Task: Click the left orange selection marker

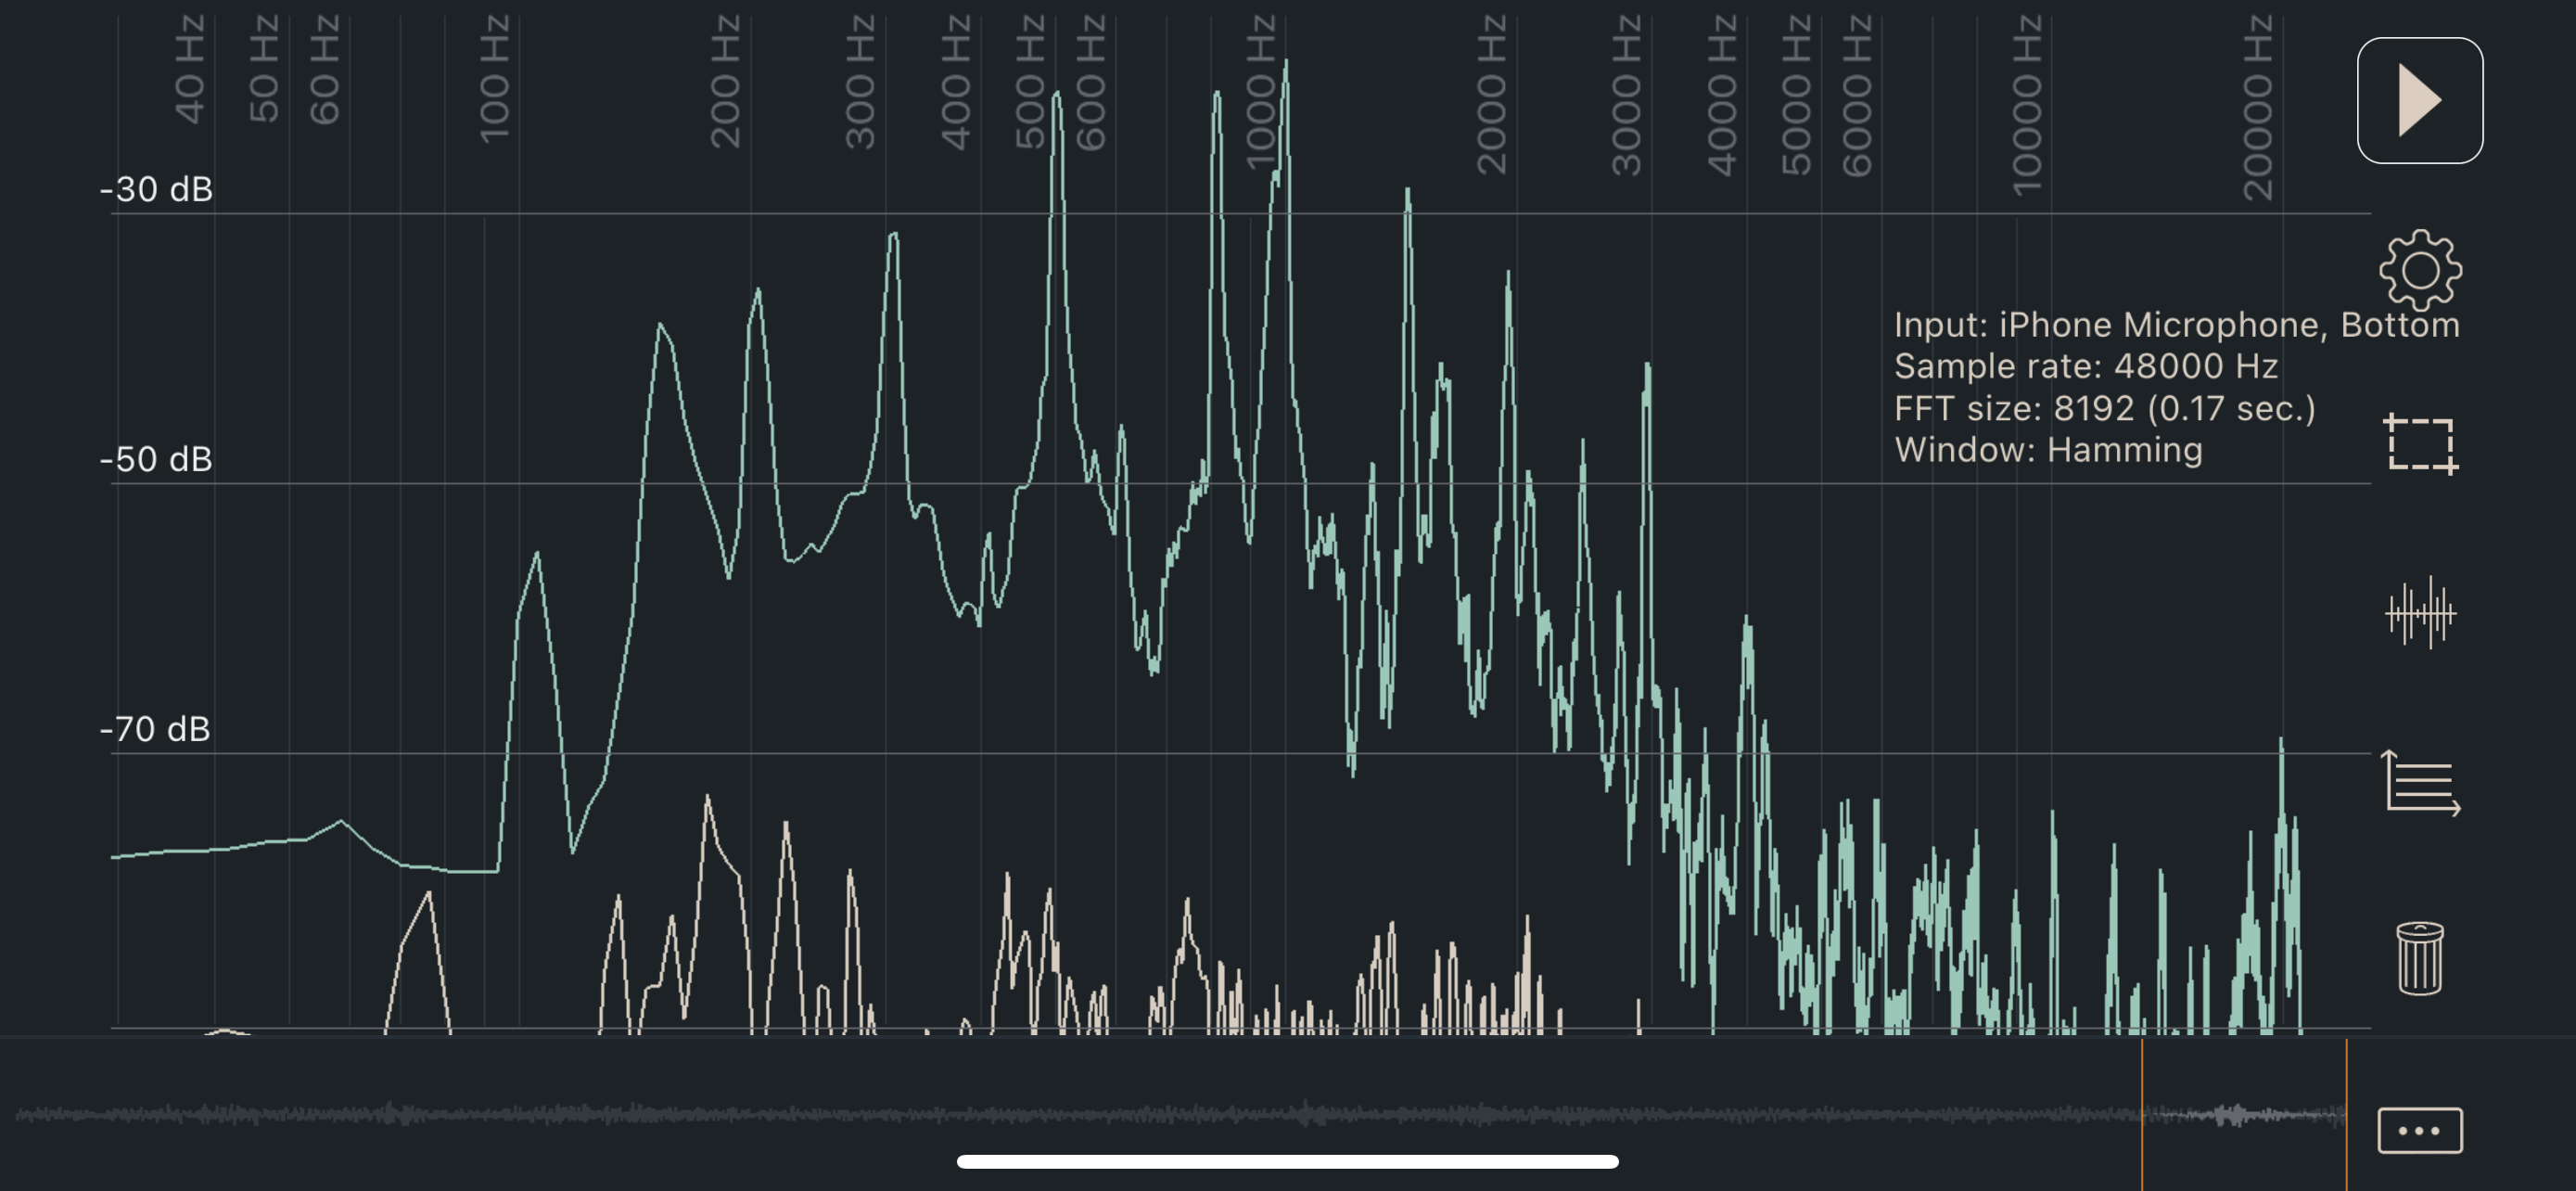Action: 2141,1114
